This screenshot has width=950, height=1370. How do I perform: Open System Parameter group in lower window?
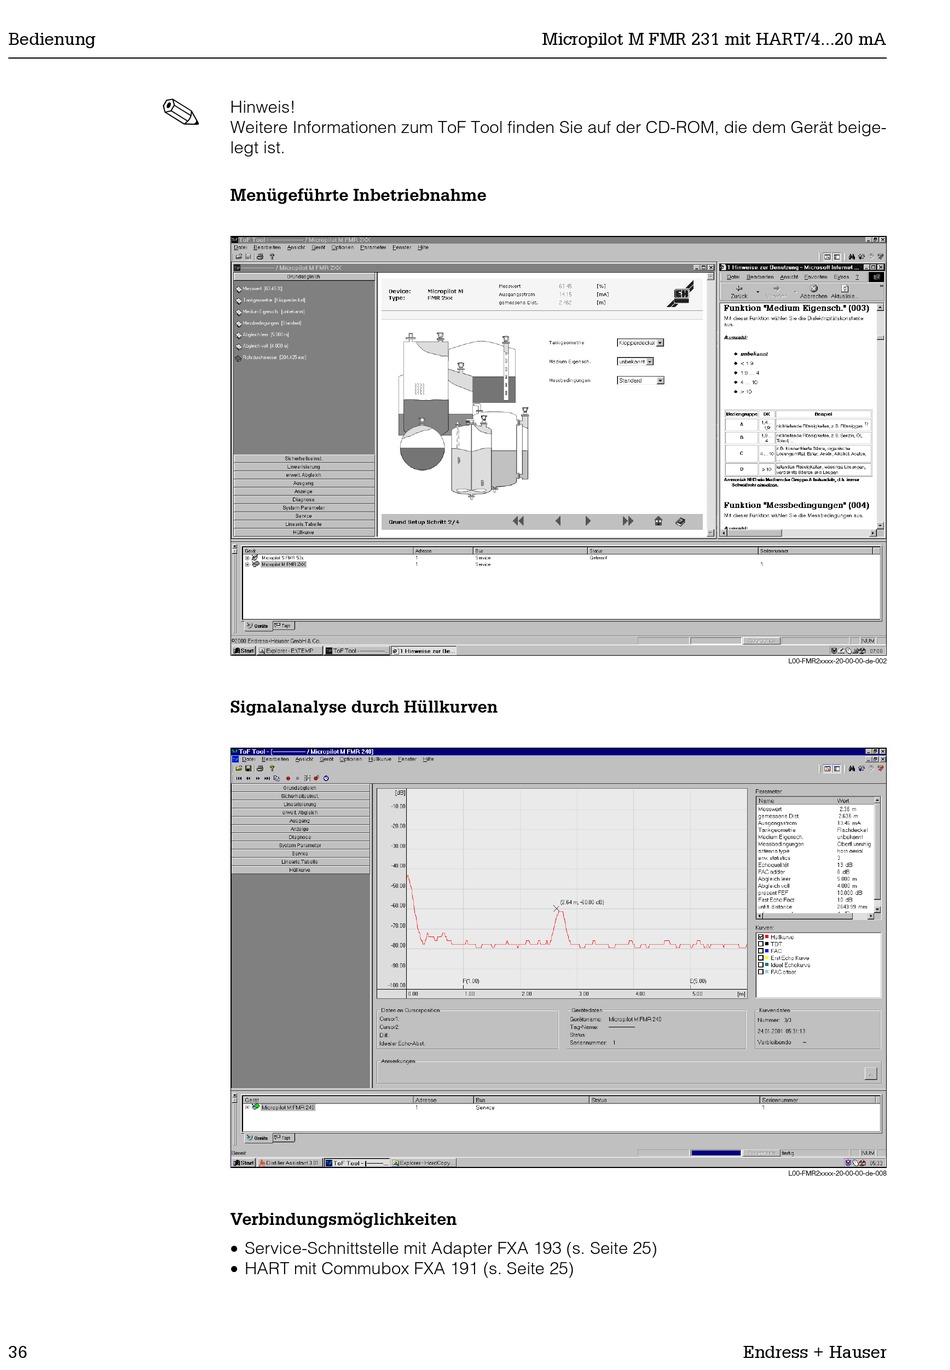(x=300, y=845)
